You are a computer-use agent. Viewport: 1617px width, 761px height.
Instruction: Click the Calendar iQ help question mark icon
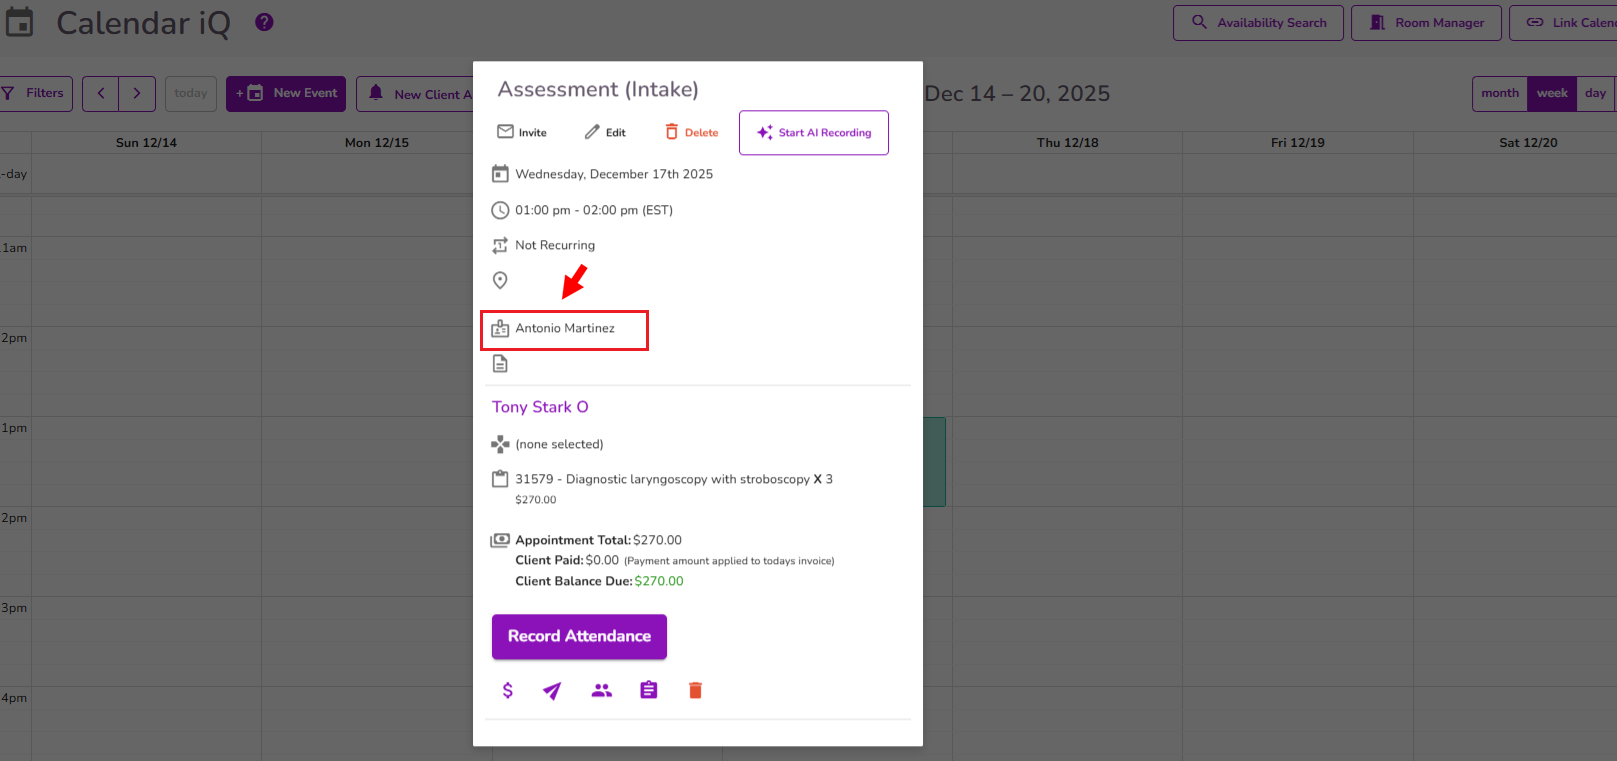pos(264,22)
